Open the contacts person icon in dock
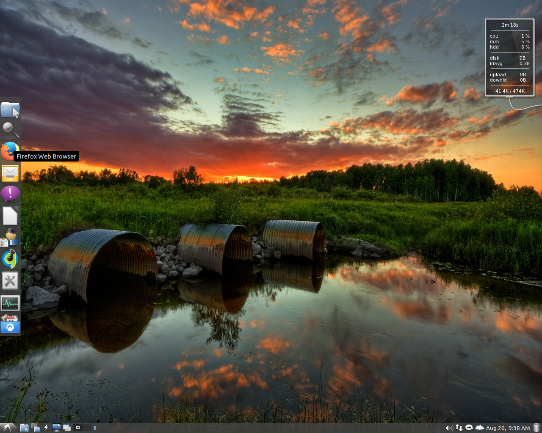Image resolution: width=542 pixels, height=433 pixels. coord(10,237)
